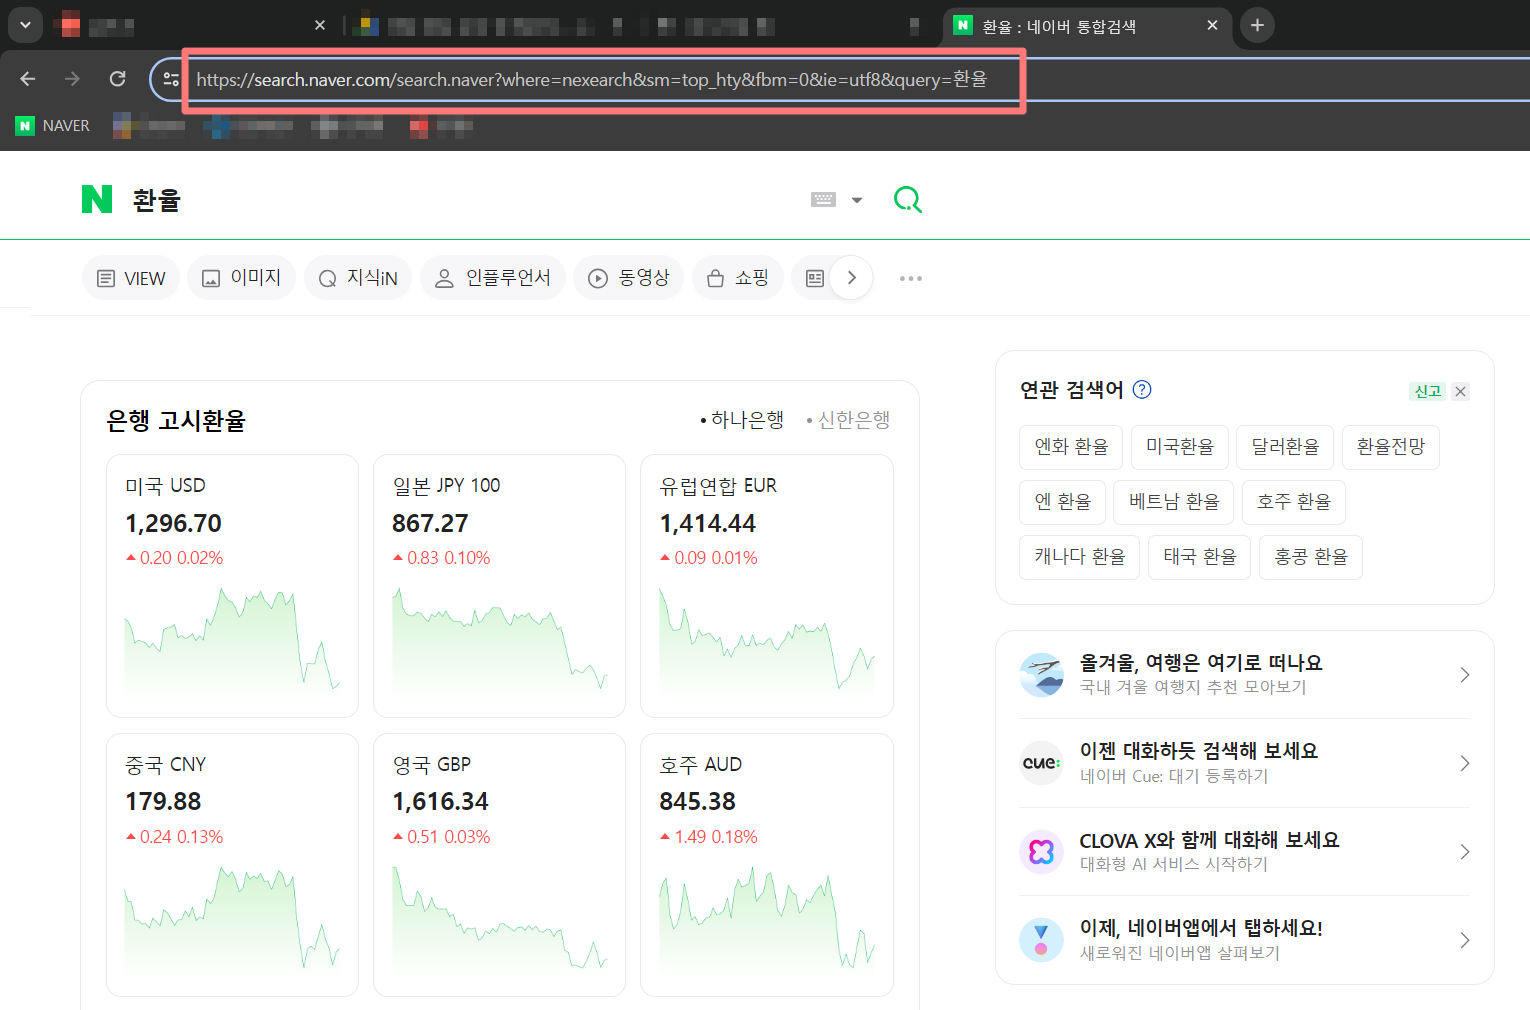Image resolution: width=1530 pixels, height=1010 pixels.
Task: Select the 지식iN search tab
Action: [358, 278]
